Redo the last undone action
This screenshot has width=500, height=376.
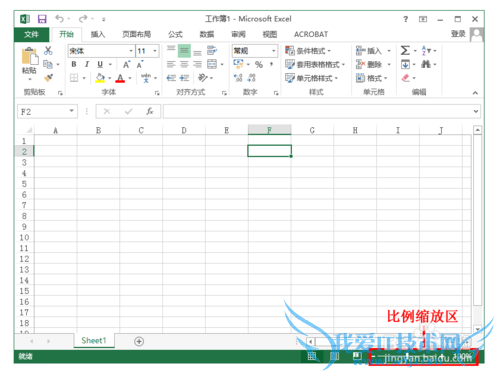tap(83, 19)
